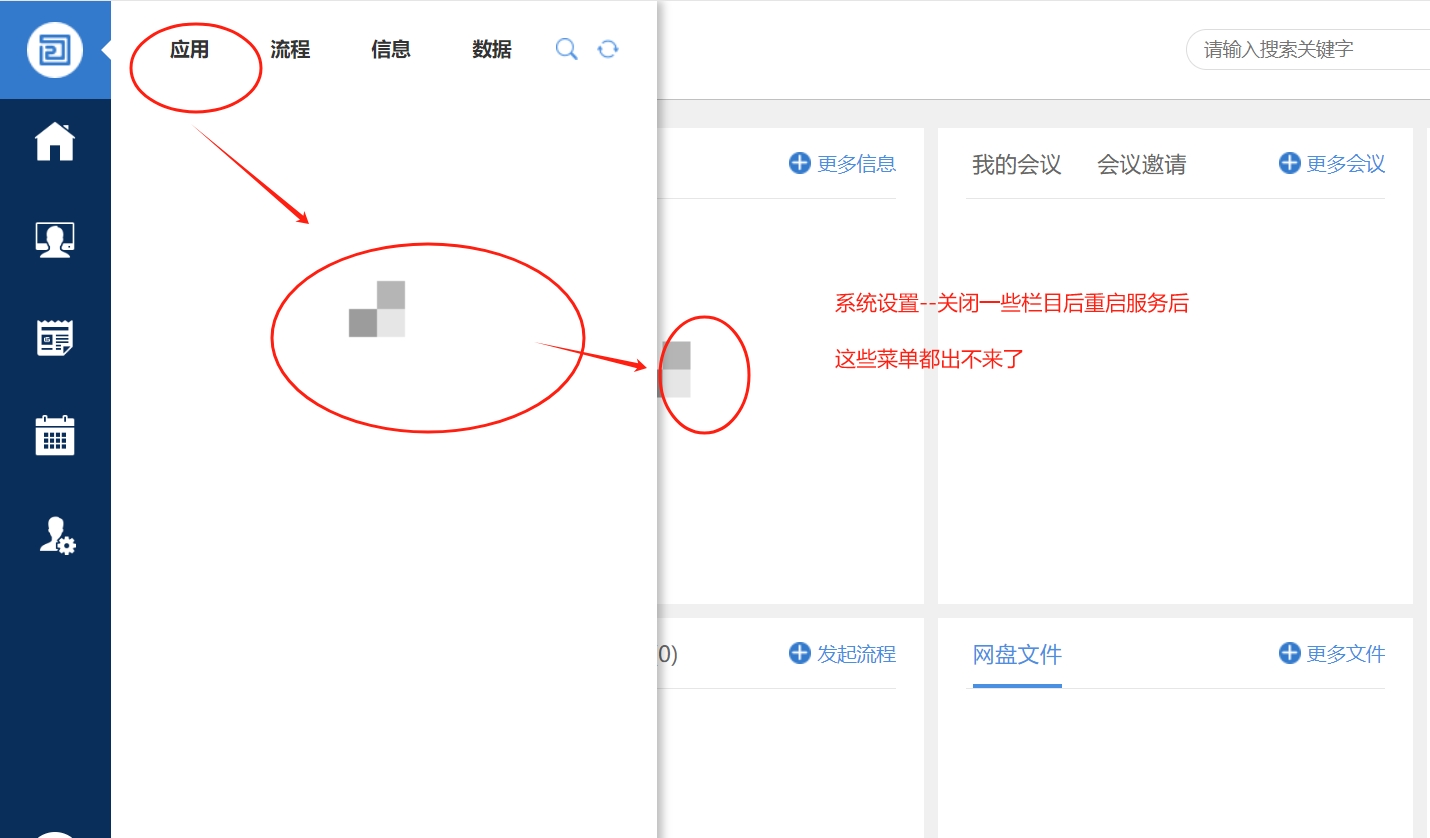The width and height of the screenshot is (1430, 838).
Task: Open the user settings icon
Action: click(57, 536)
